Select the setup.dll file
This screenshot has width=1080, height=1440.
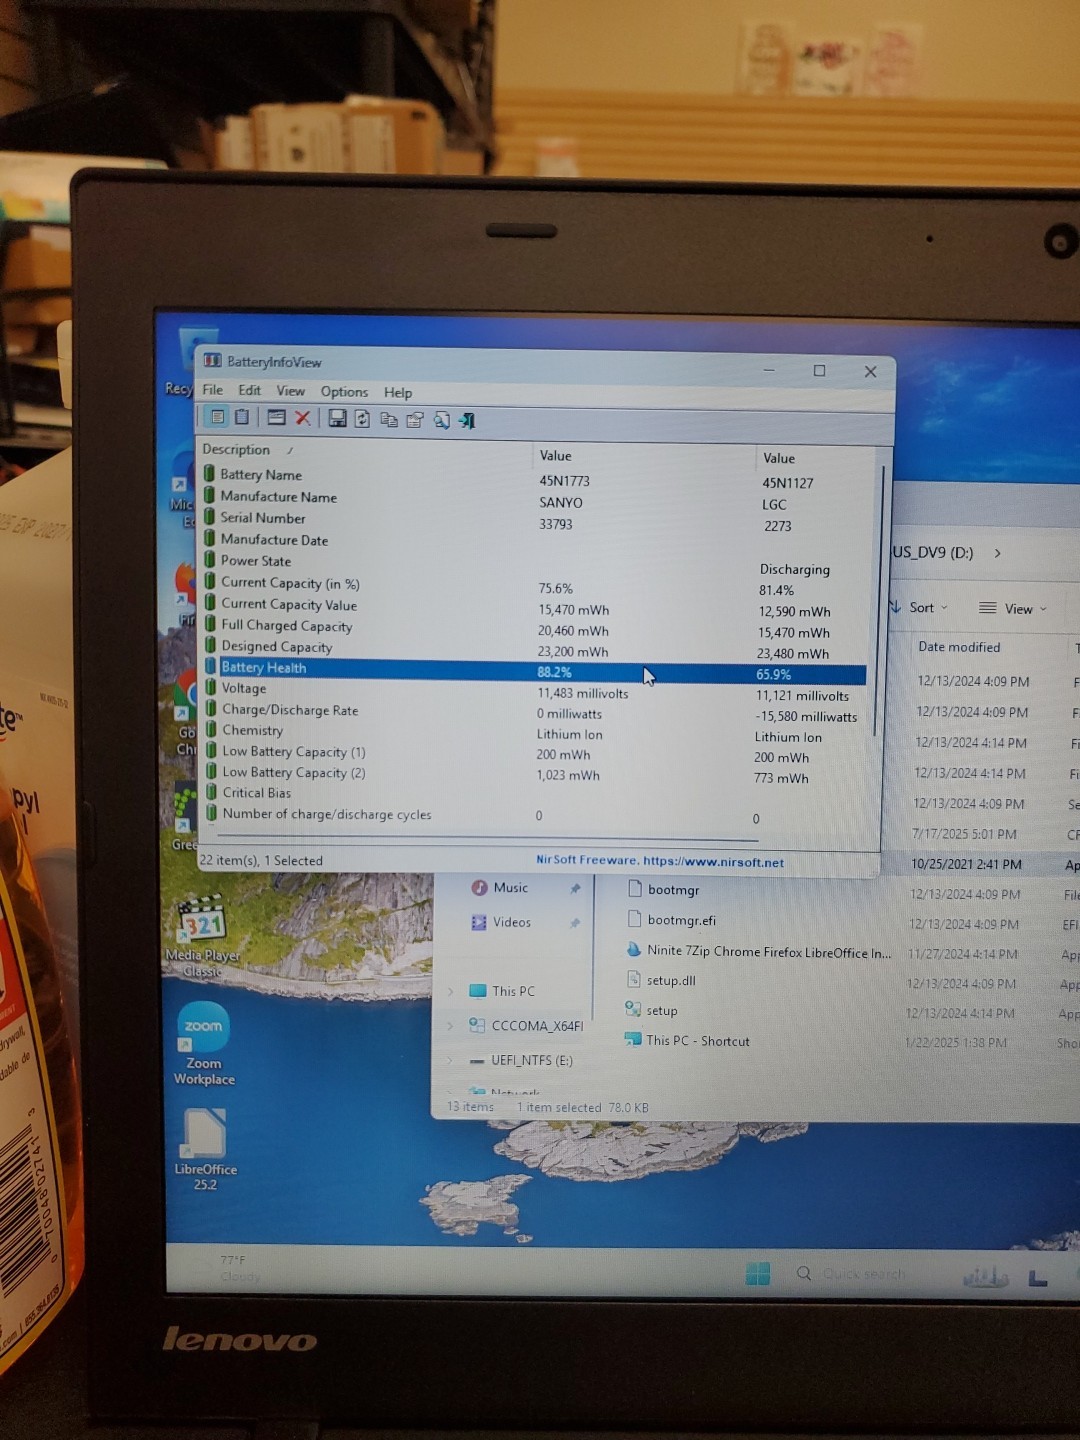point(660,980)
